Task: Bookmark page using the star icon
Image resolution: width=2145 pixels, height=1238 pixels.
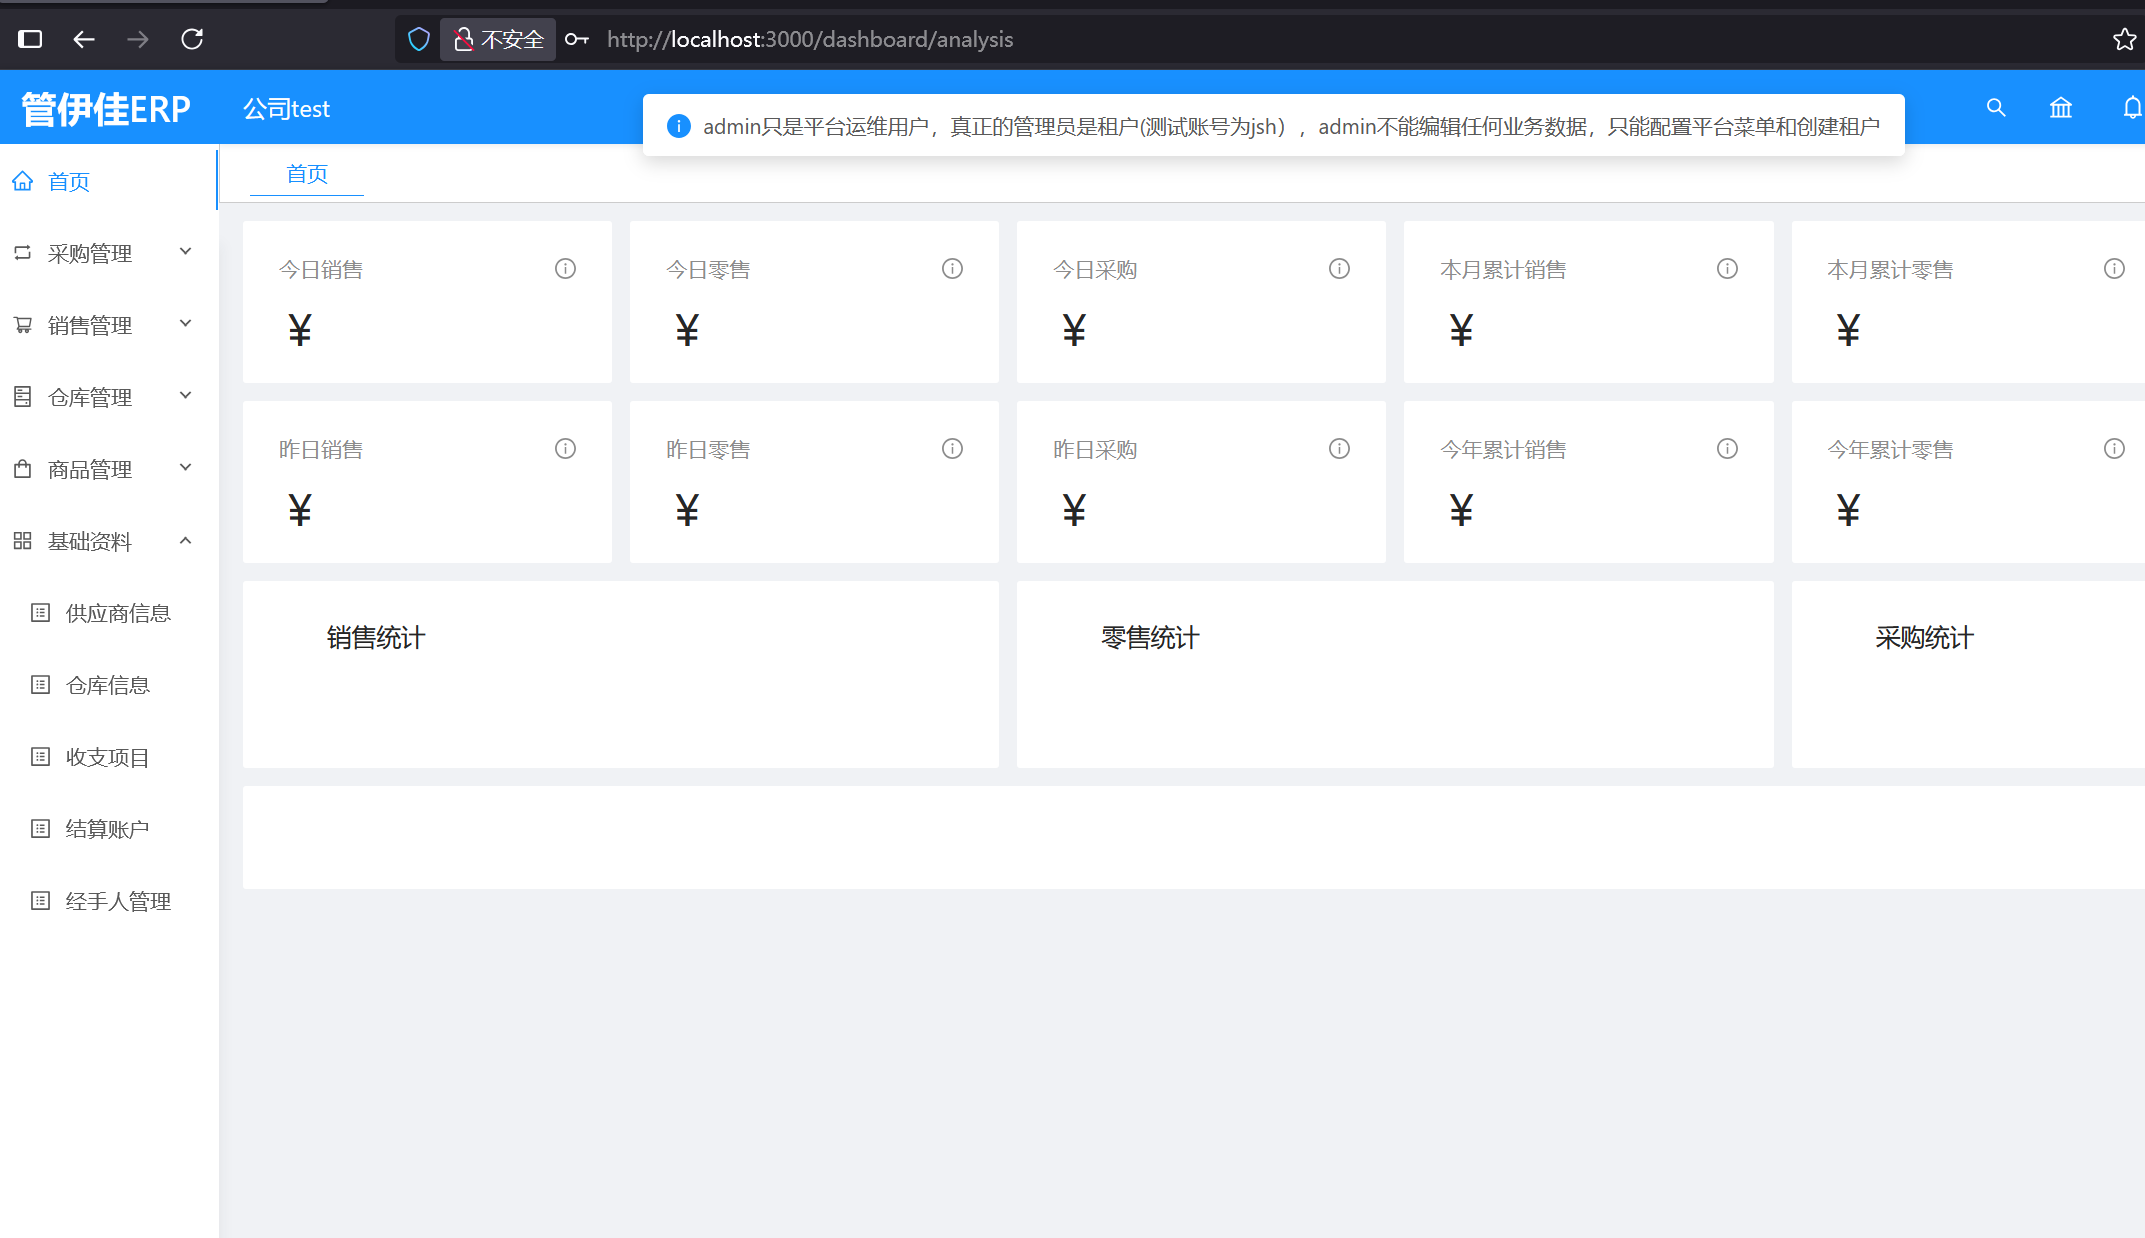Action: click(x=2124, y=39)
